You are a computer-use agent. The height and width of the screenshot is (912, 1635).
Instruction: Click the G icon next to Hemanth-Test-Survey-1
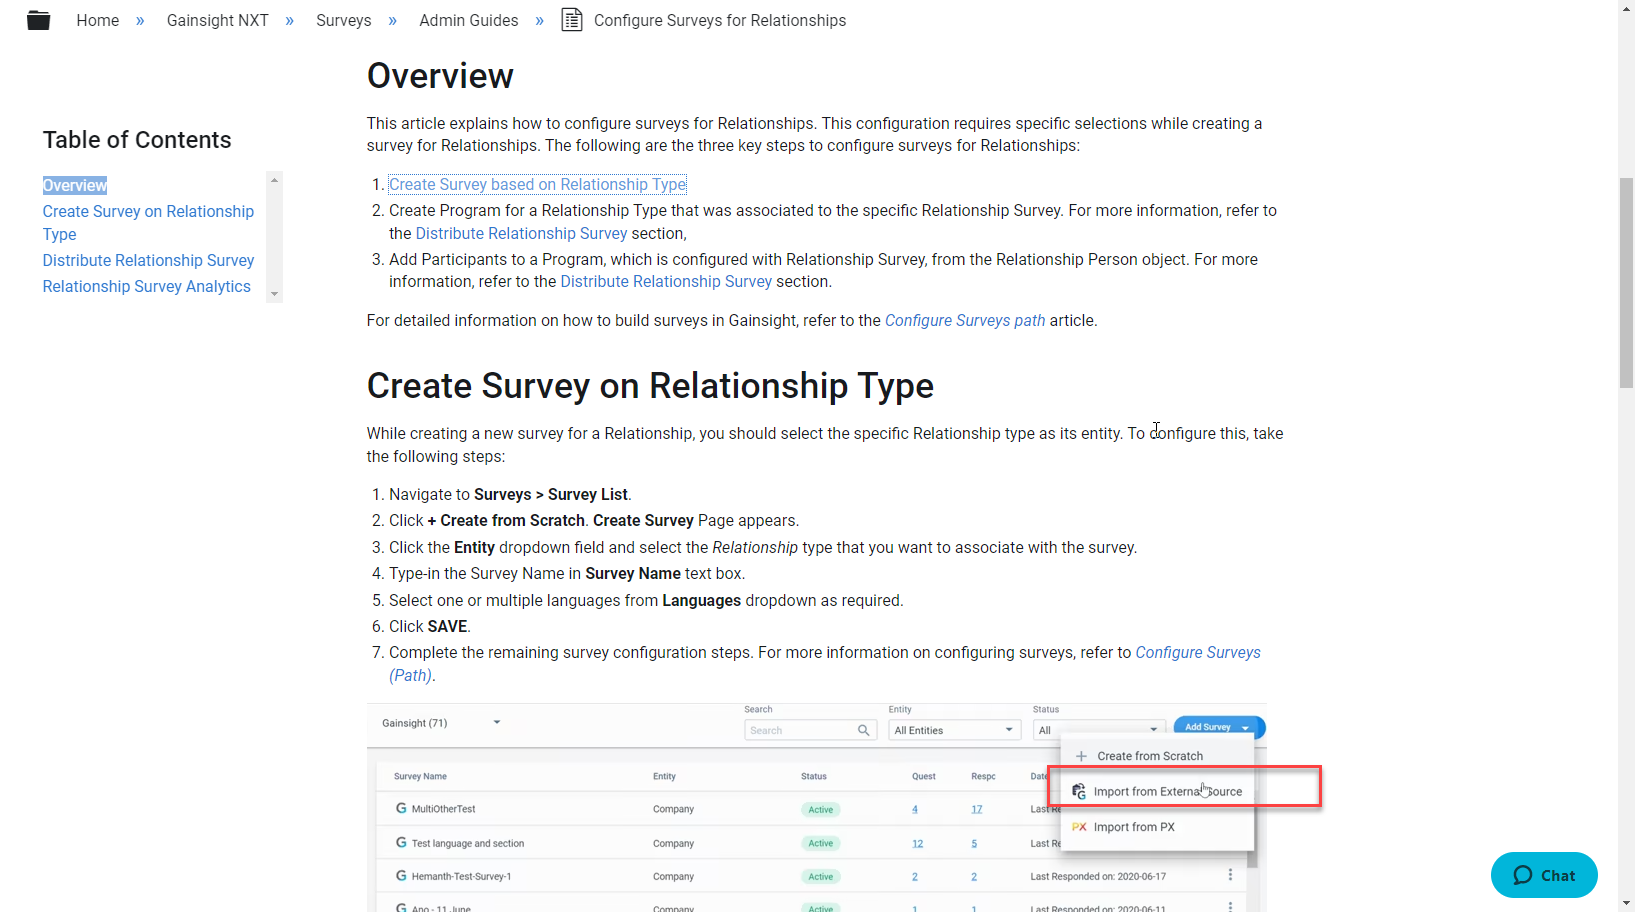(x=401, y=875)
